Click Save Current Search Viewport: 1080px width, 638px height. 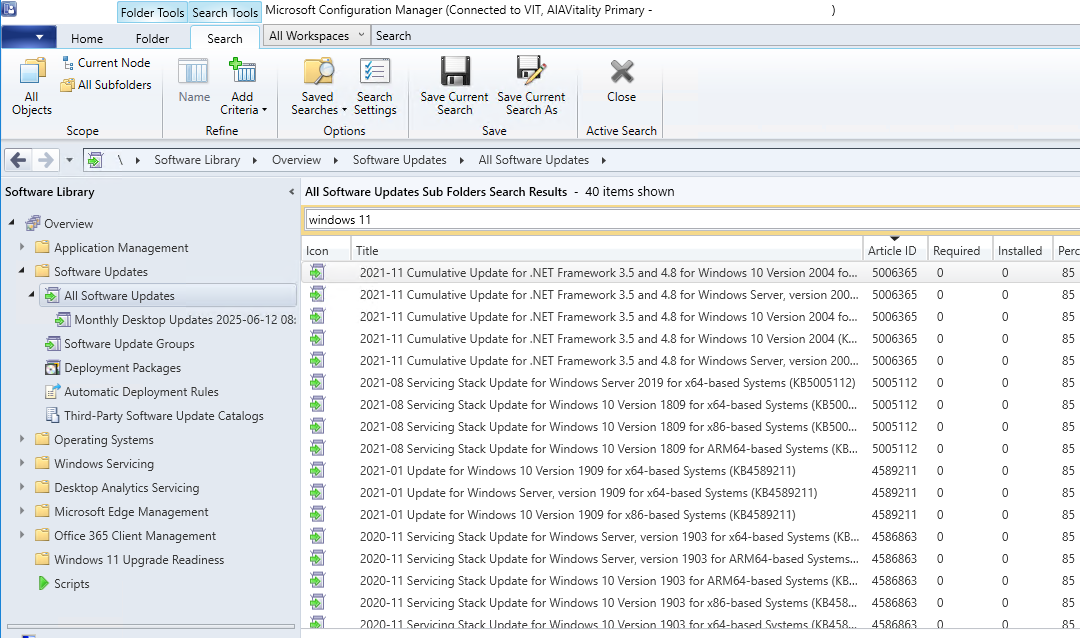coord(455,86)
